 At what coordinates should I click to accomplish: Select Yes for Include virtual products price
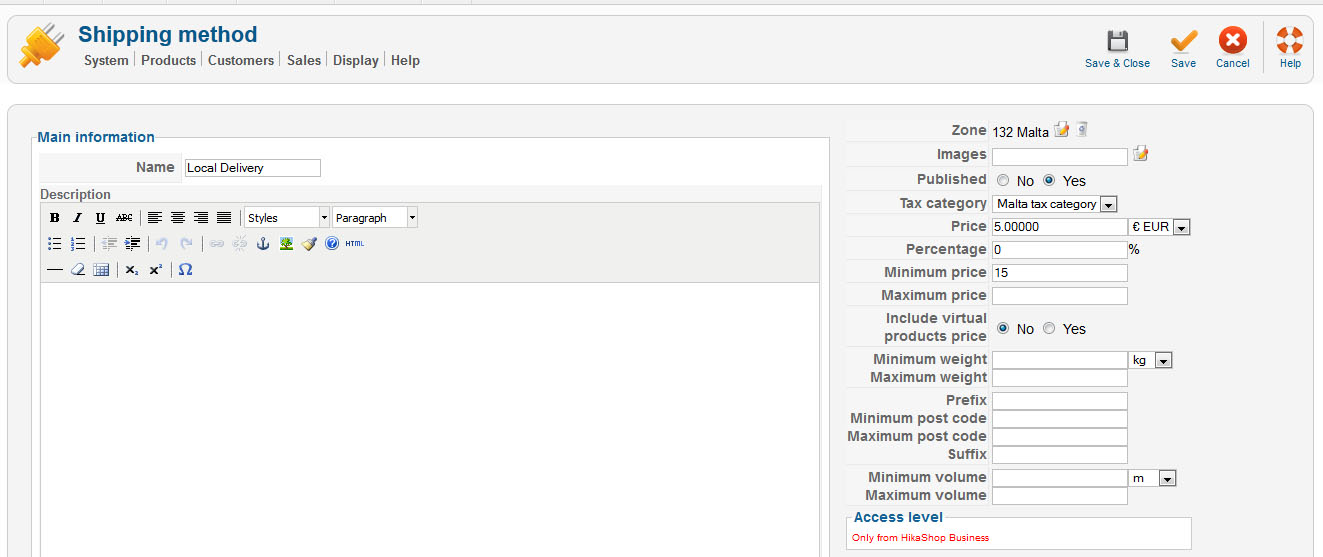click(1049, 328)
